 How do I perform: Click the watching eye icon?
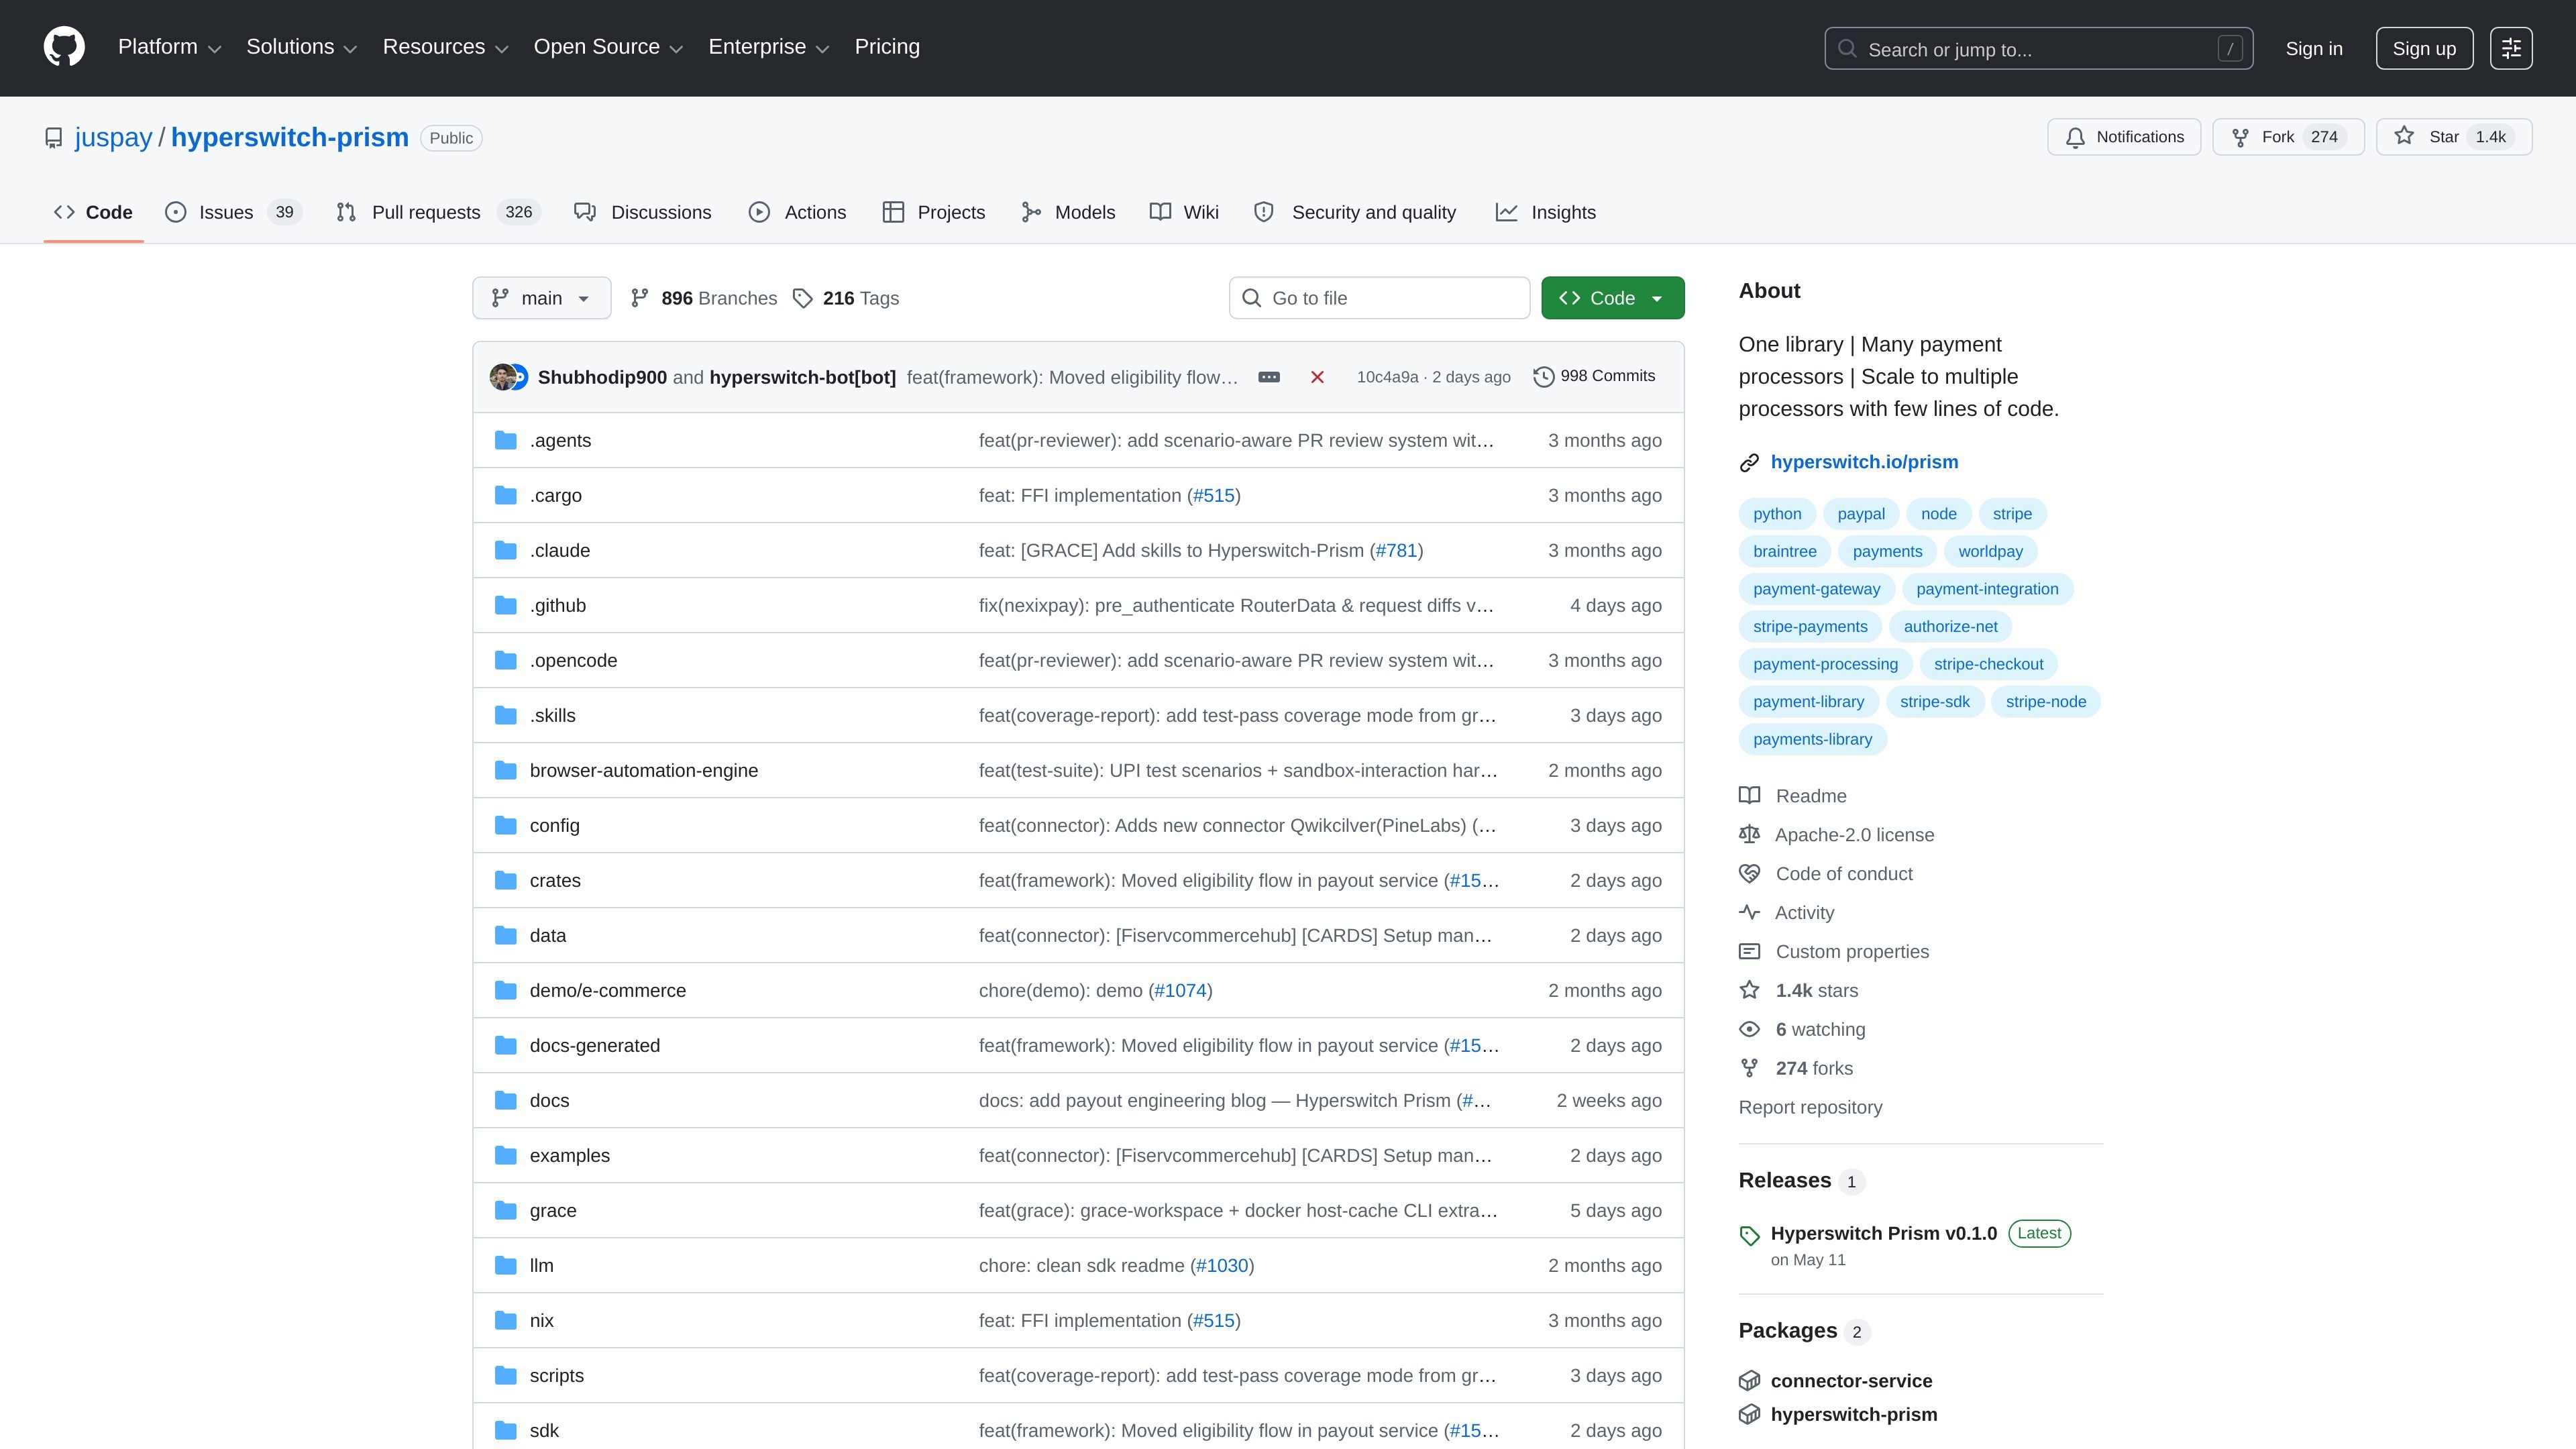coord(1749,1029)
